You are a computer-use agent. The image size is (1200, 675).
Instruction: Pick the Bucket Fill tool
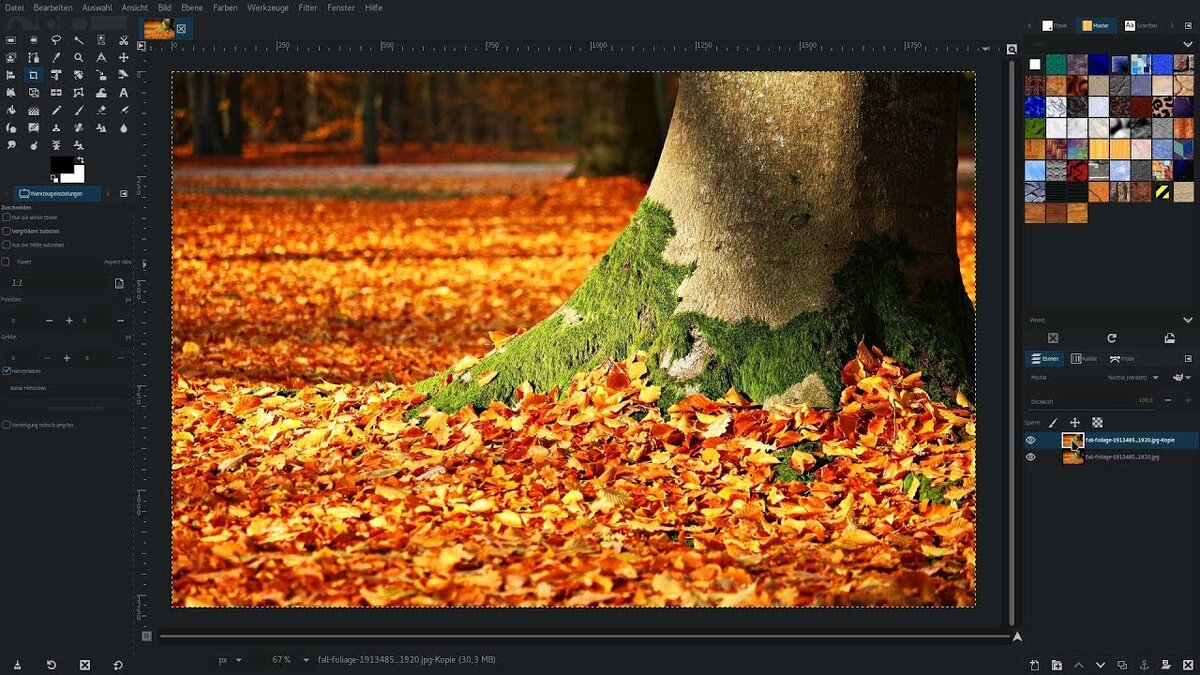(12, 108)
